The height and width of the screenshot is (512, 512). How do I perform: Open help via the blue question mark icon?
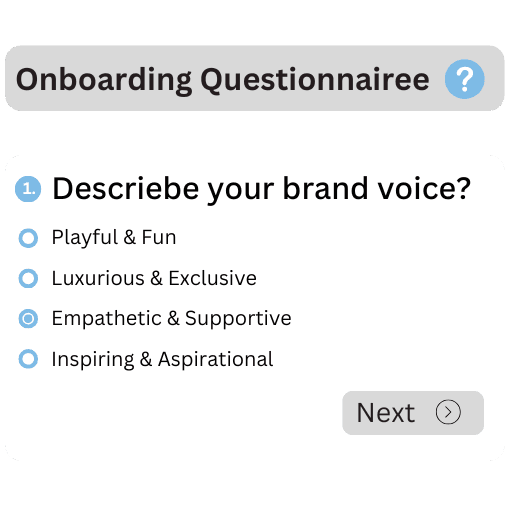tap(464, 79)
